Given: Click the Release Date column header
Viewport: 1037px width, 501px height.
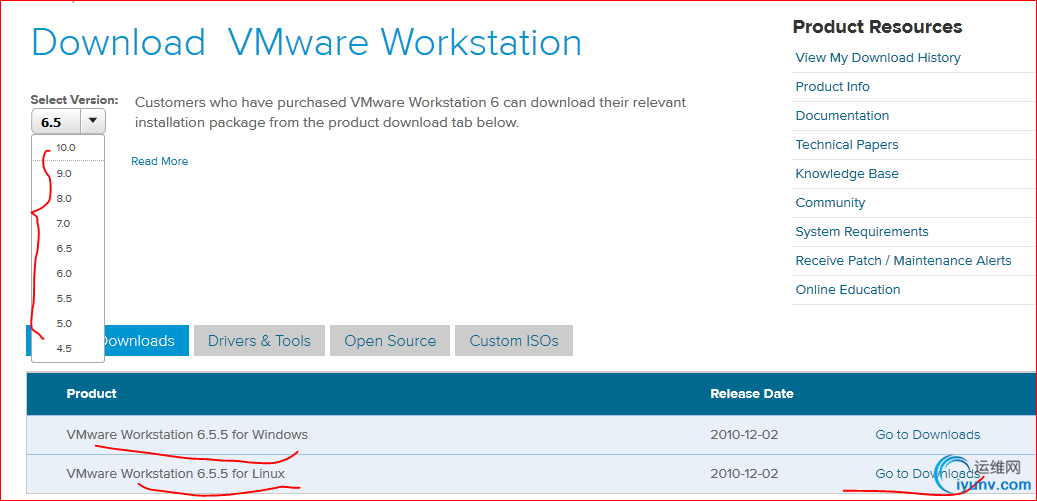Looking at the screenshot, I should pos(752,394).
